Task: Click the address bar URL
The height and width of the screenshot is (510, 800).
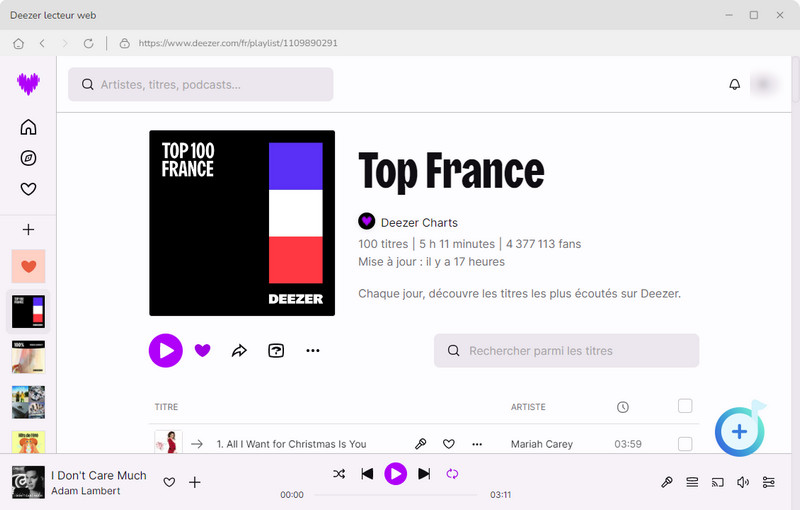Action: 238,43
